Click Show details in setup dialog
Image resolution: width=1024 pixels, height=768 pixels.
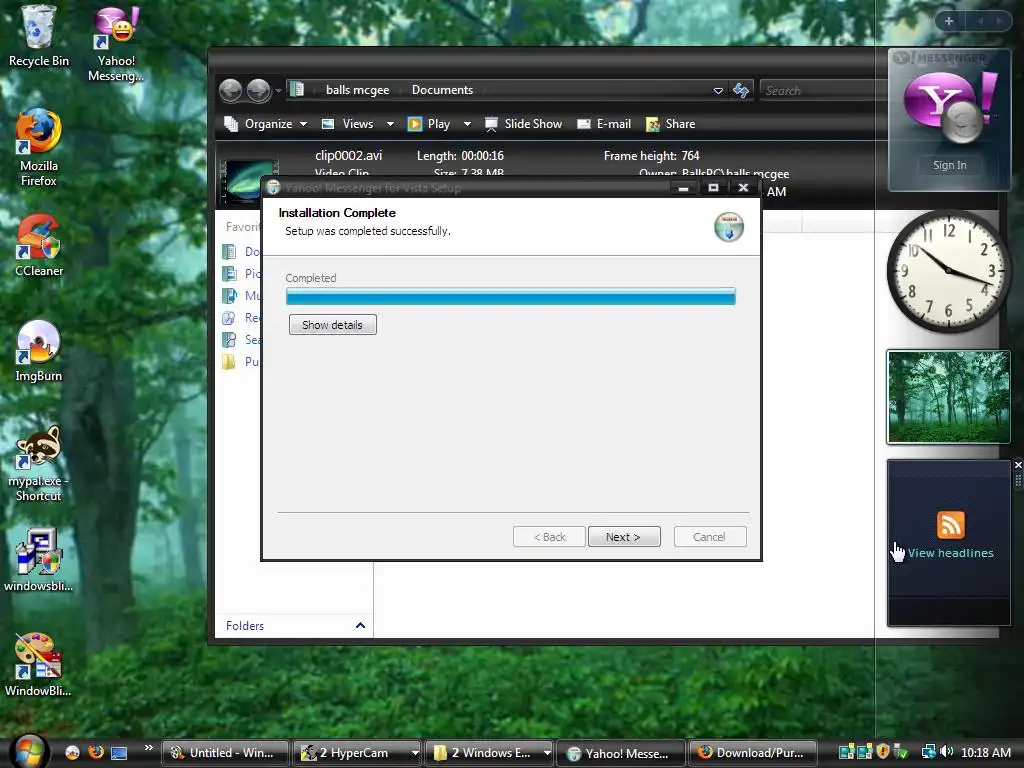coord(332,325)
